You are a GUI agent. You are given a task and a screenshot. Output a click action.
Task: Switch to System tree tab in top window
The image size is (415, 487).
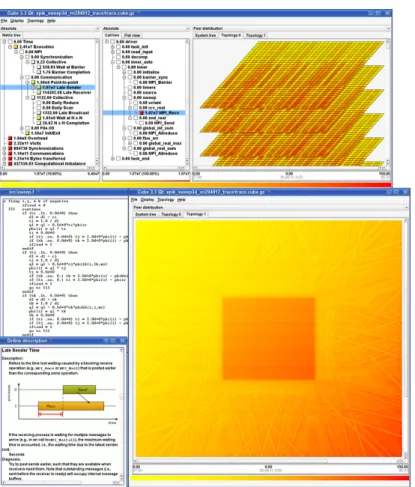coord(205,35)
